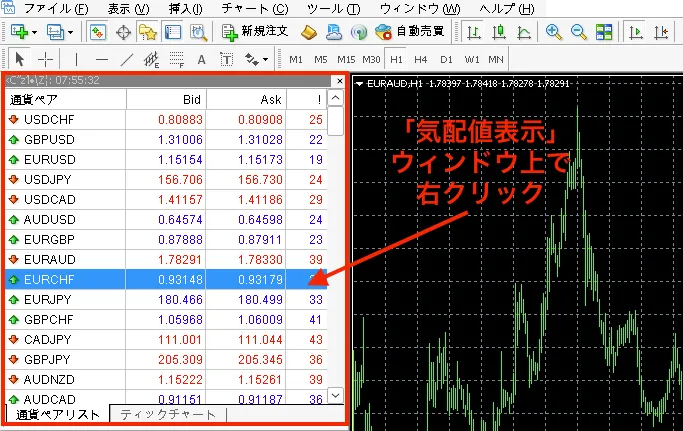Screen dimensions: 683x431
Task: Select the equidistant channel tool
Action: tap(152, 59)
